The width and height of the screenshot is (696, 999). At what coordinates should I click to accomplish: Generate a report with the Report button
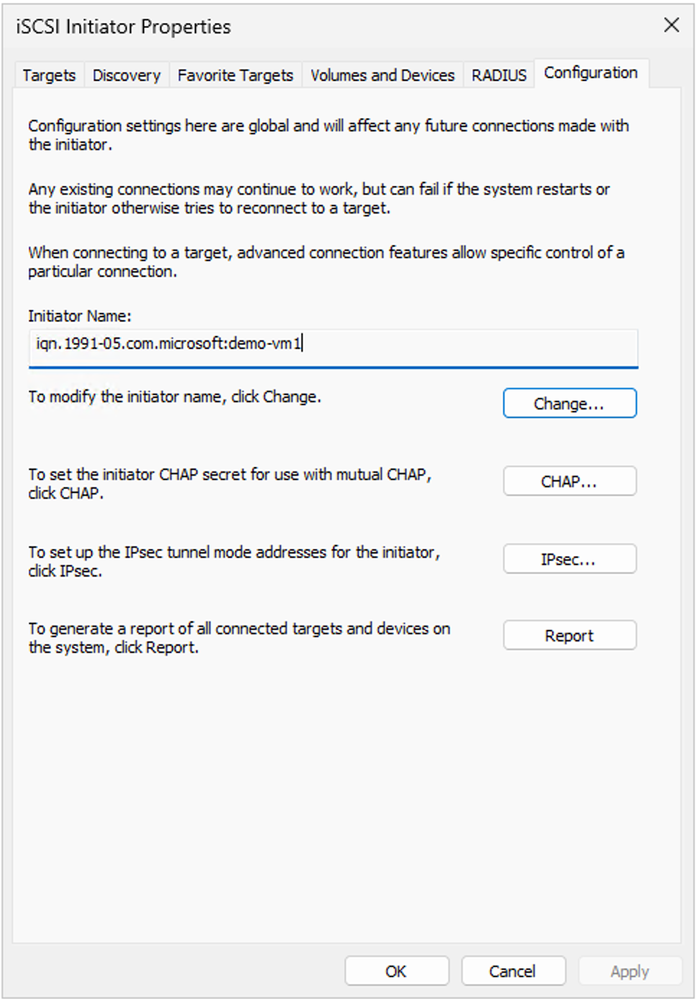coord(569,636)
